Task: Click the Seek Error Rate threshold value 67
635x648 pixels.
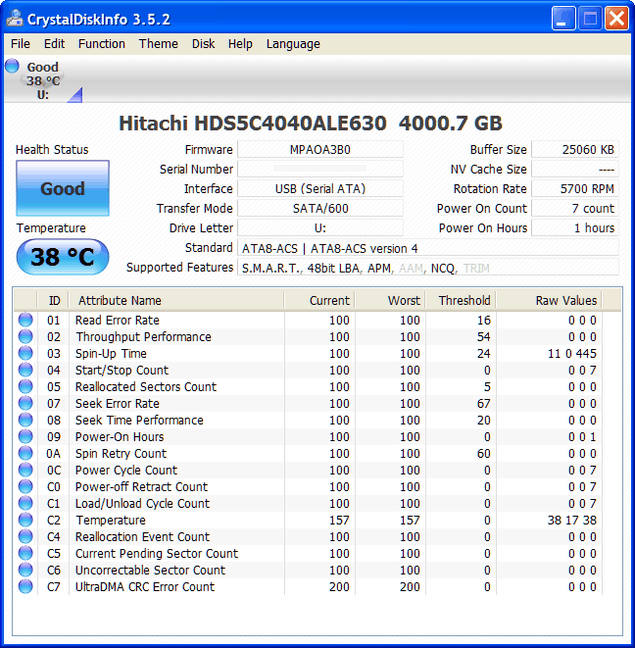Action: click(x=483, y=403)
